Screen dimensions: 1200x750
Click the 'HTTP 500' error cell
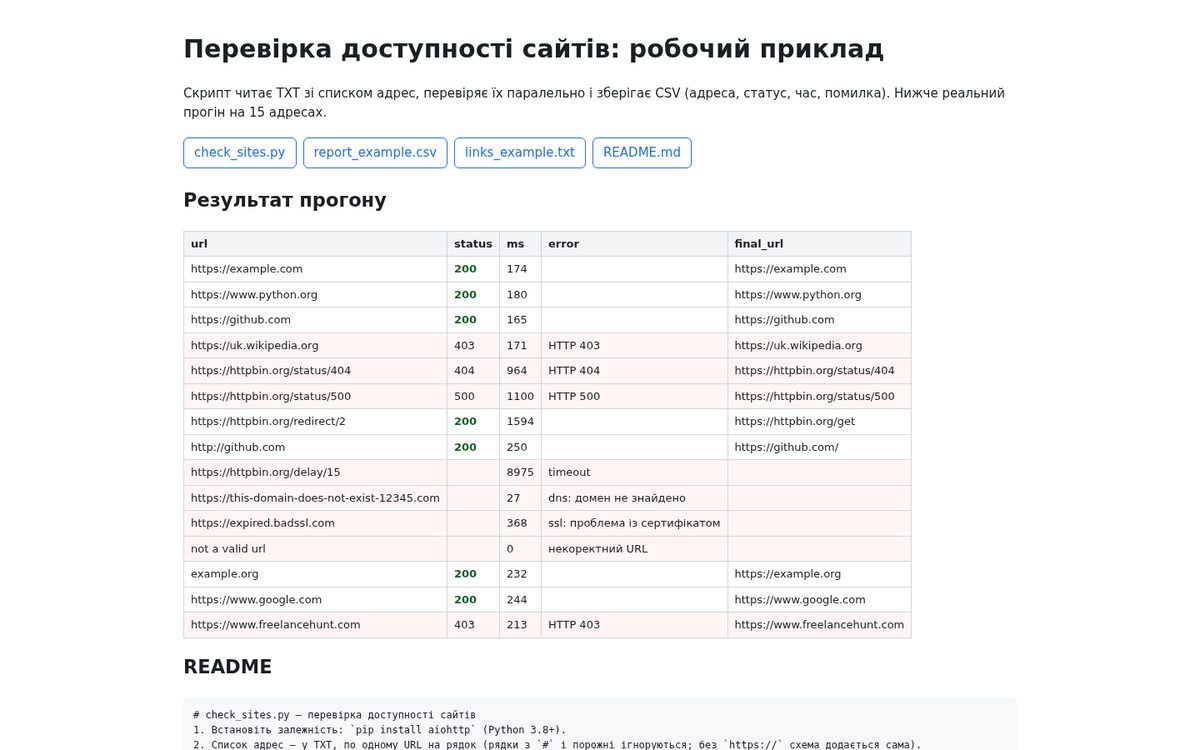(x=634, y=396)
